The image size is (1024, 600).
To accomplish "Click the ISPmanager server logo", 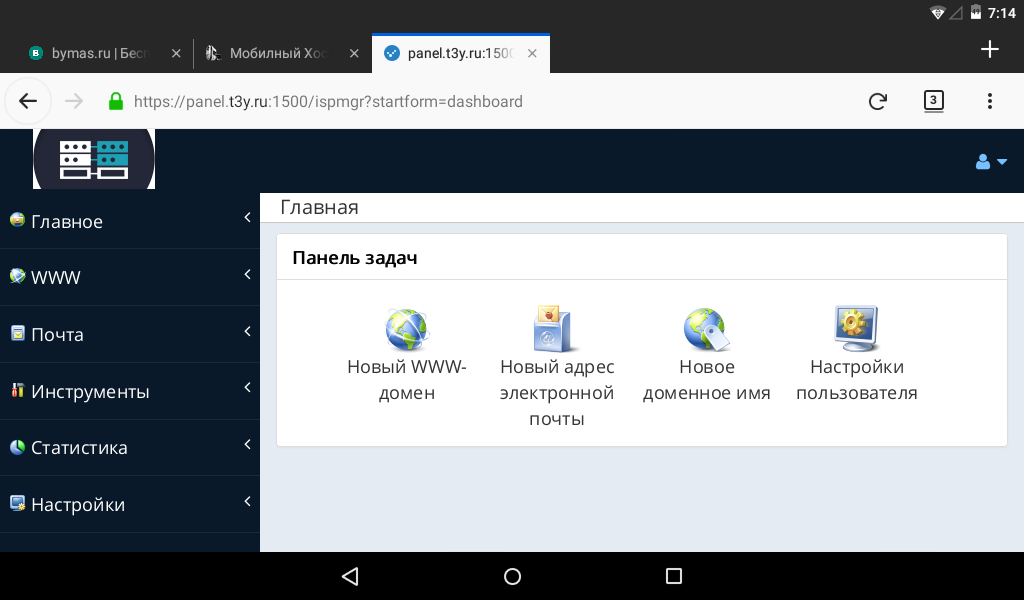I will click(x=94, y=158).
